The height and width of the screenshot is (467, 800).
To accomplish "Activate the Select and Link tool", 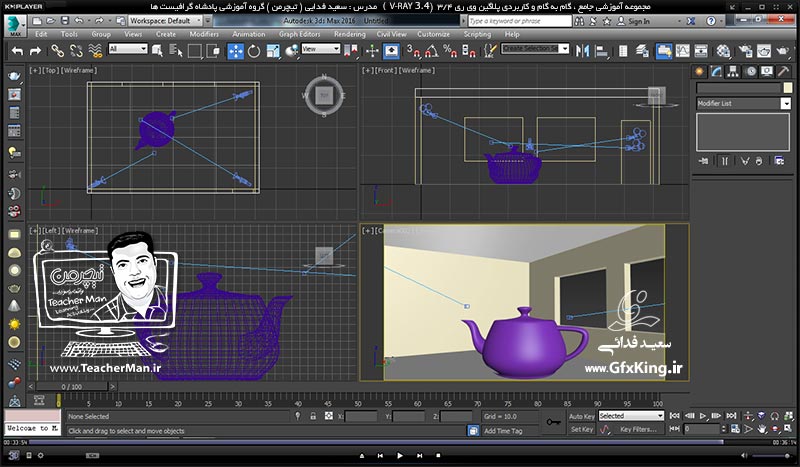I will (x=57, y=51).
